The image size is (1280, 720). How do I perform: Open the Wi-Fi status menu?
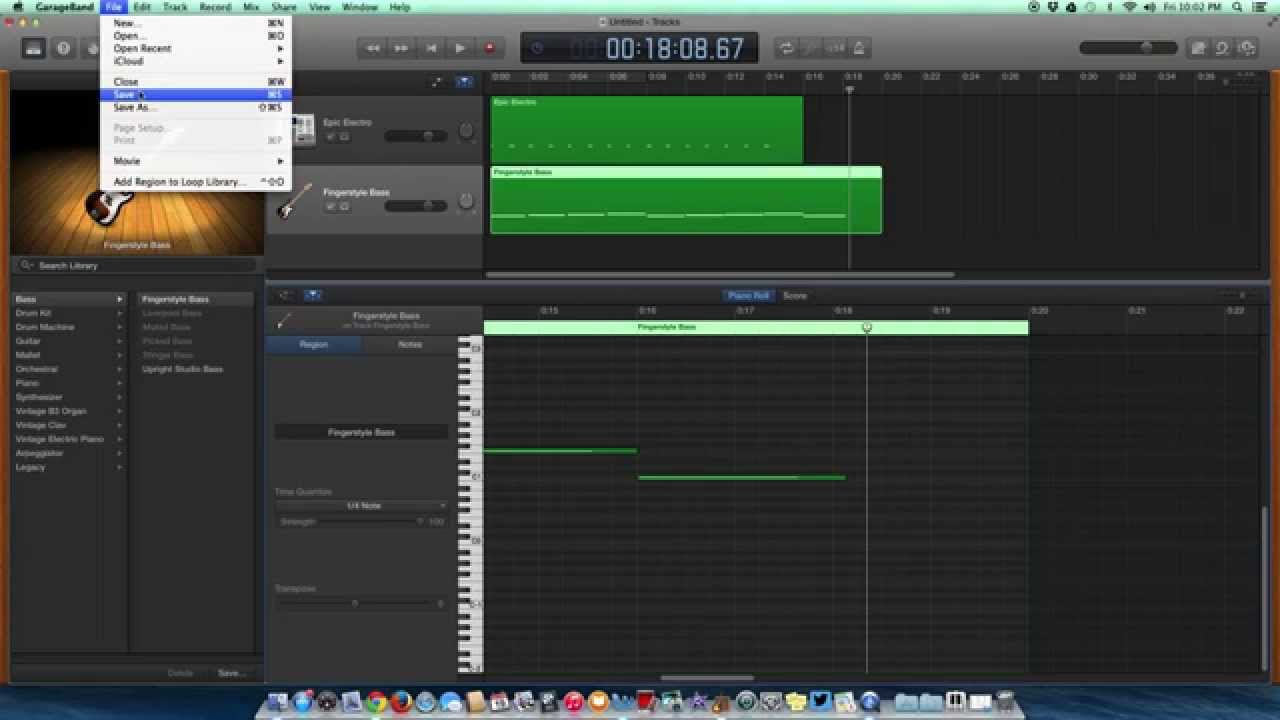coord(1130,7)
